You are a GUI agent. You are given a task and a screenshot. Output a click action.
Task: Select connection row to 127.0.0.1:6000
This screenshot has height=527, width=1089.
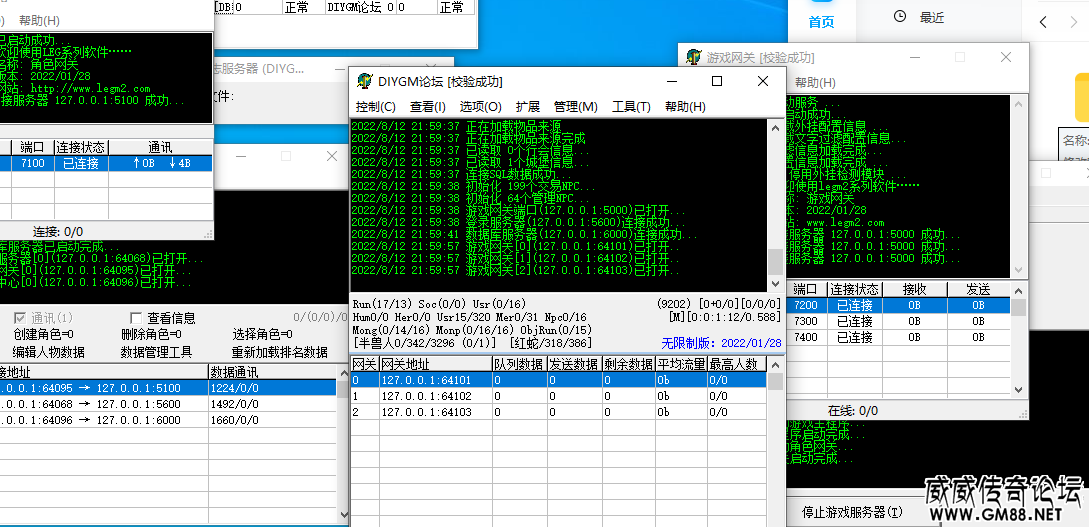(x=168, y=420)
